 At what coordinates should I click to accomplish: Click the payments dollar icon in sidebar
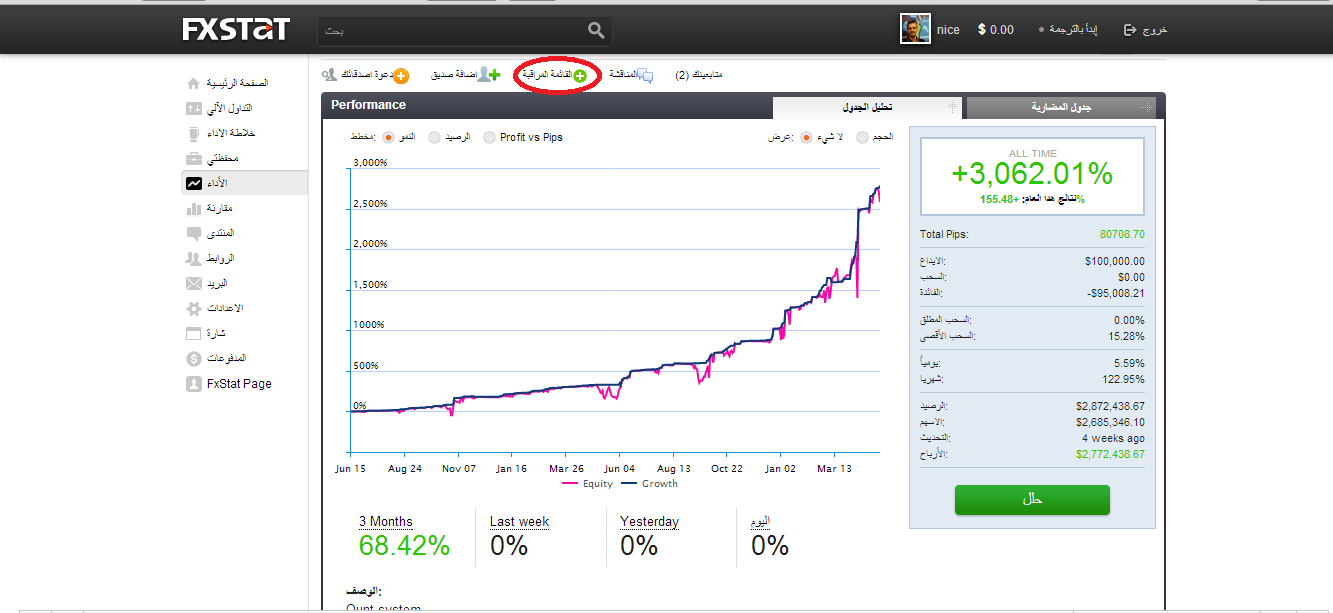click(x=194, y=358)
